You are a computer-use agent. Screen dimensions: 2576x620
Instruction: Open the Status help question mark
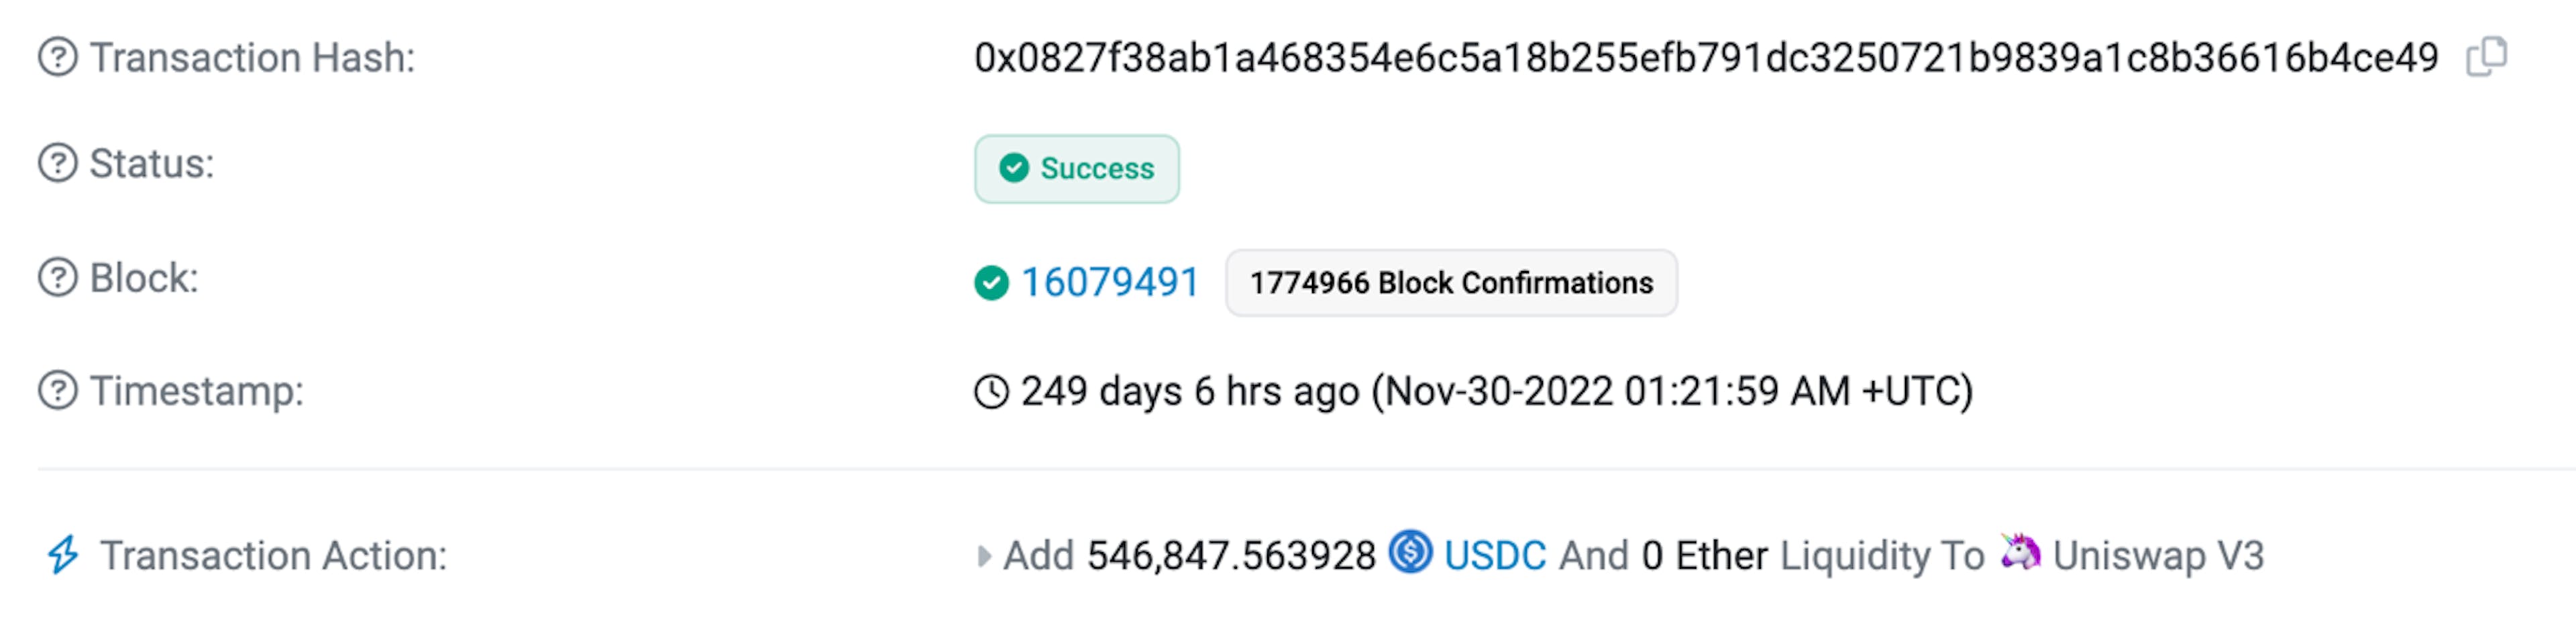(x=58, y=163)
